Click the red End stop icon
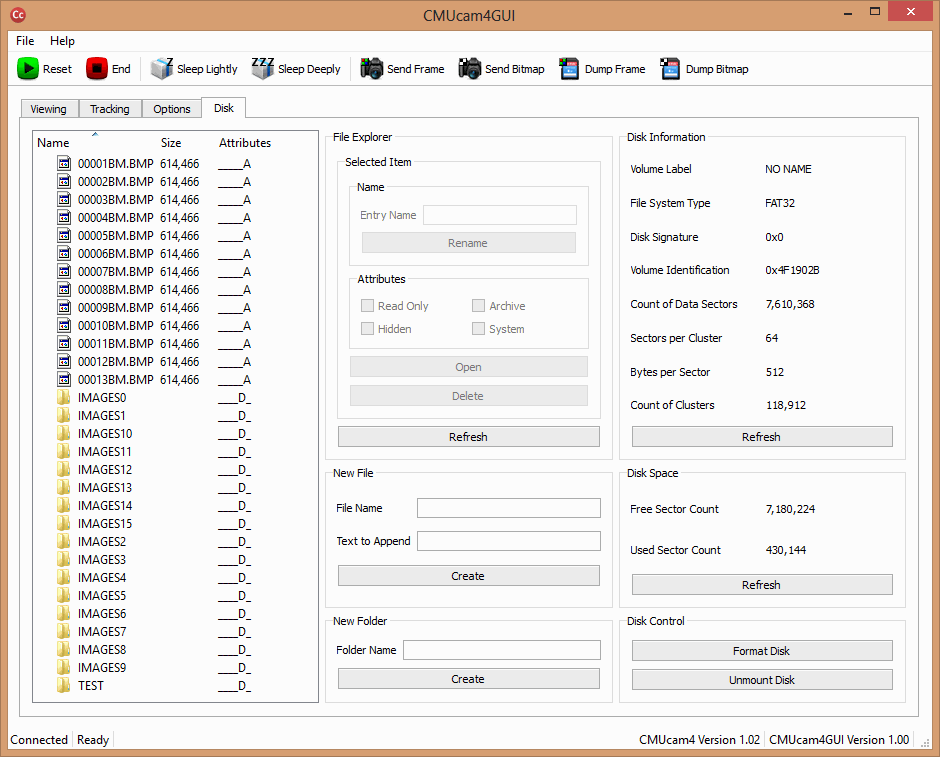Screen dimensions: 940x757 [97, 68]
